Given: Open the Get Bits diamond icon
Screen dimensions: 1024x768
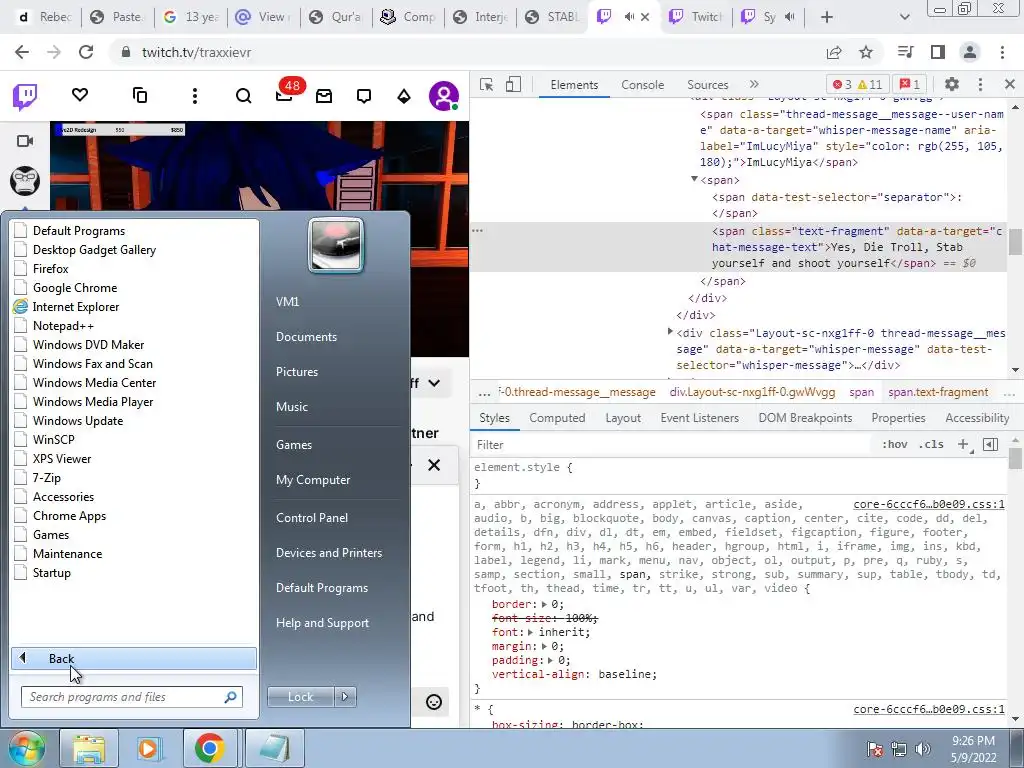Looking at the screenshot, I should click(404, 97).
